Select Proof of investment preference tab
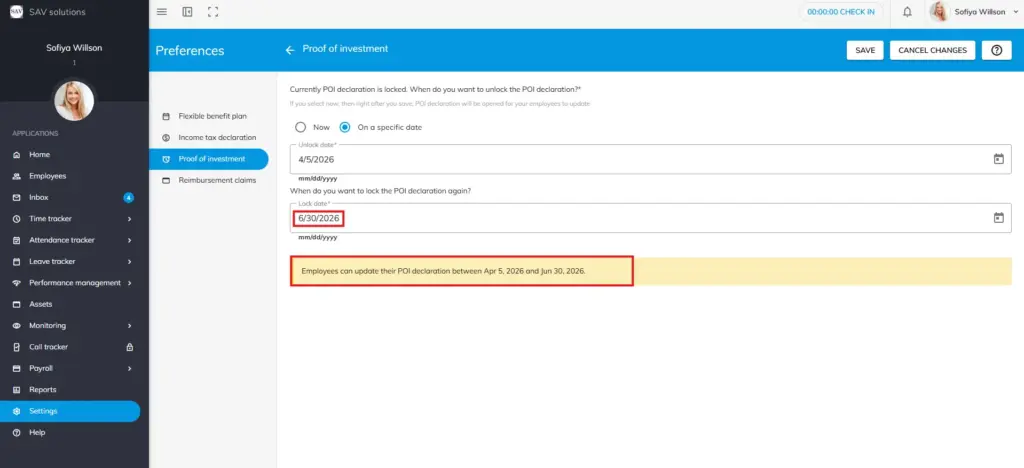 (208, 159)
